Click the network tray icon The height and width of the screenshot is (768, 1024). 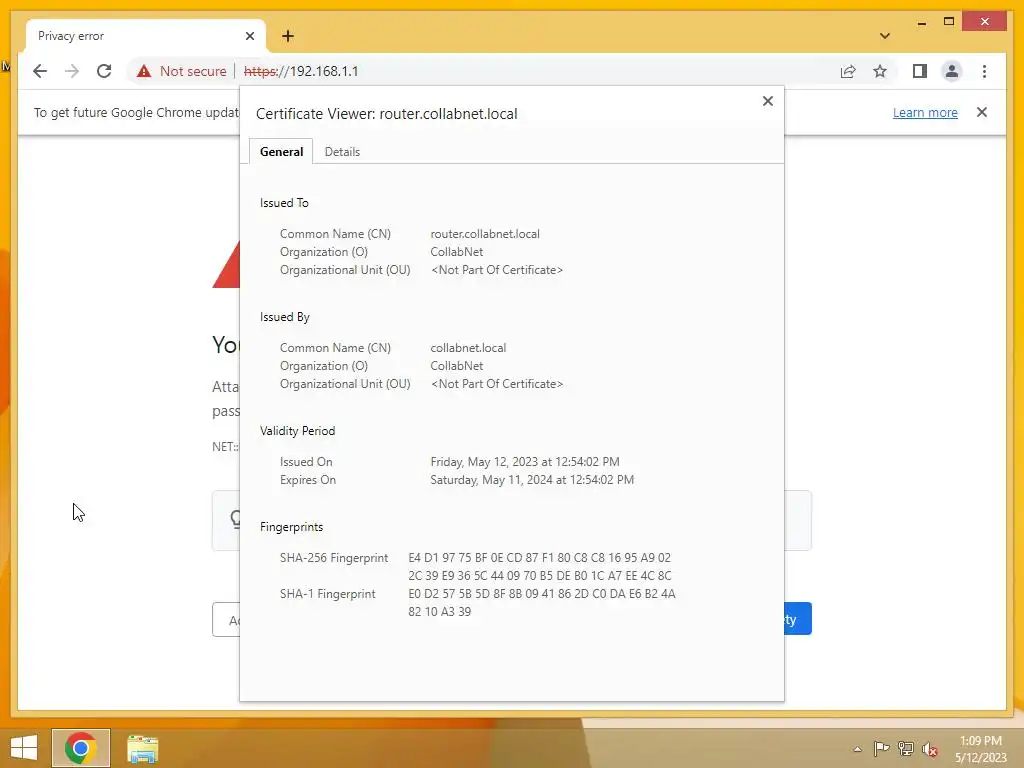905,749
